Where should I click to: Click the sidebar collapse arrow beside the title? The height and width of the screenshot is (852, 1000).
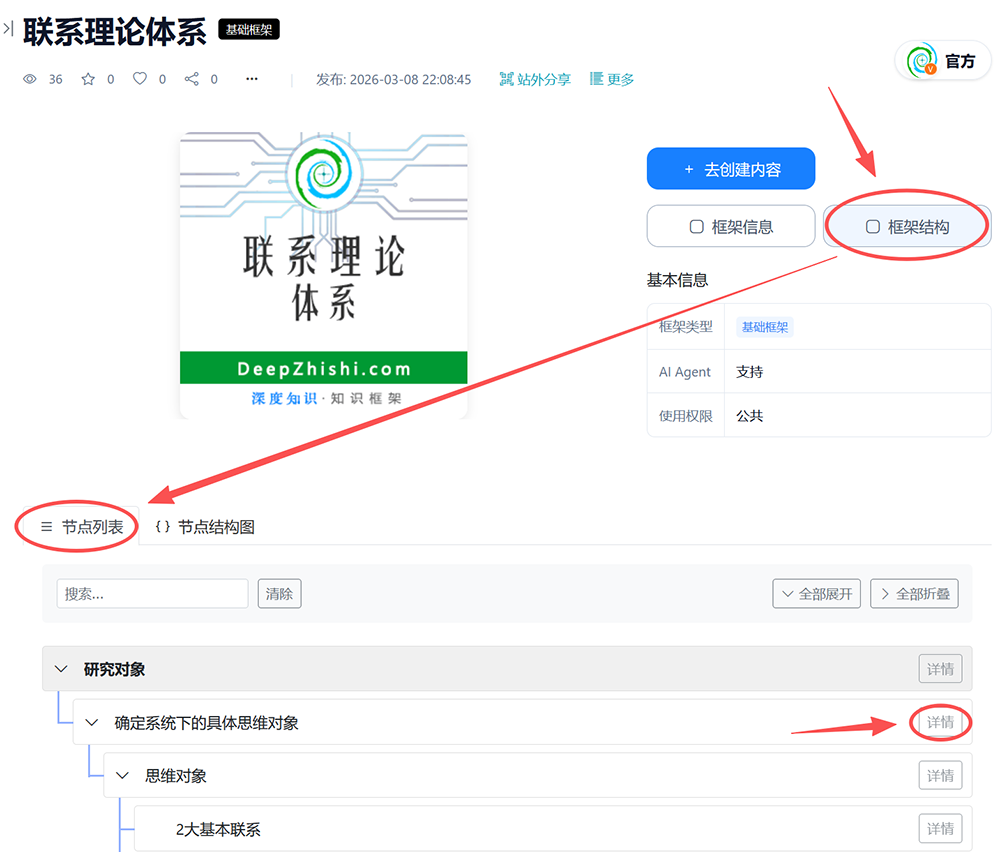8,29
